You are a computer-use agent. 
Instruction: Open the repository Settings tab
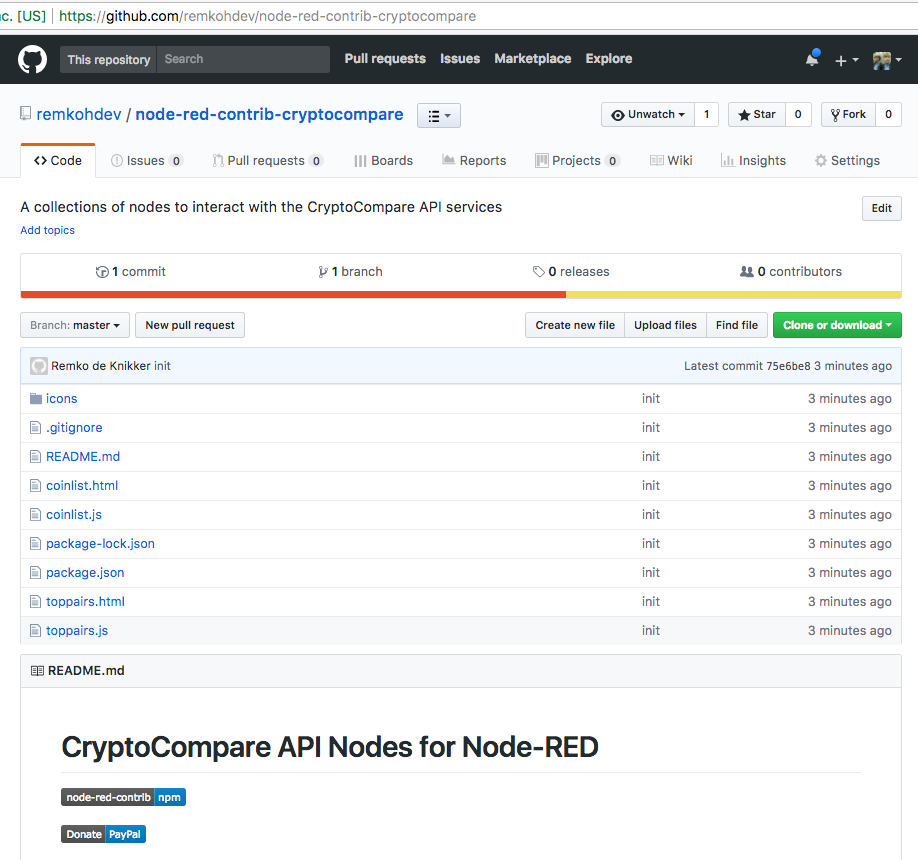pyautogui.click(x=847, y=160)
